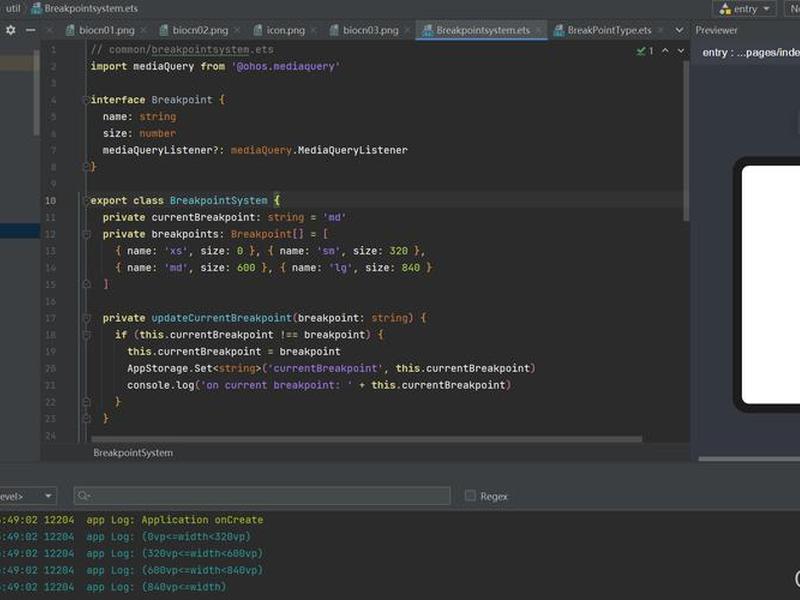The height and width of the screenshot is (600, 800).
Task: Collapse updateCurrentBreakpoint method fold marker
Action: [x=87, y=319]
